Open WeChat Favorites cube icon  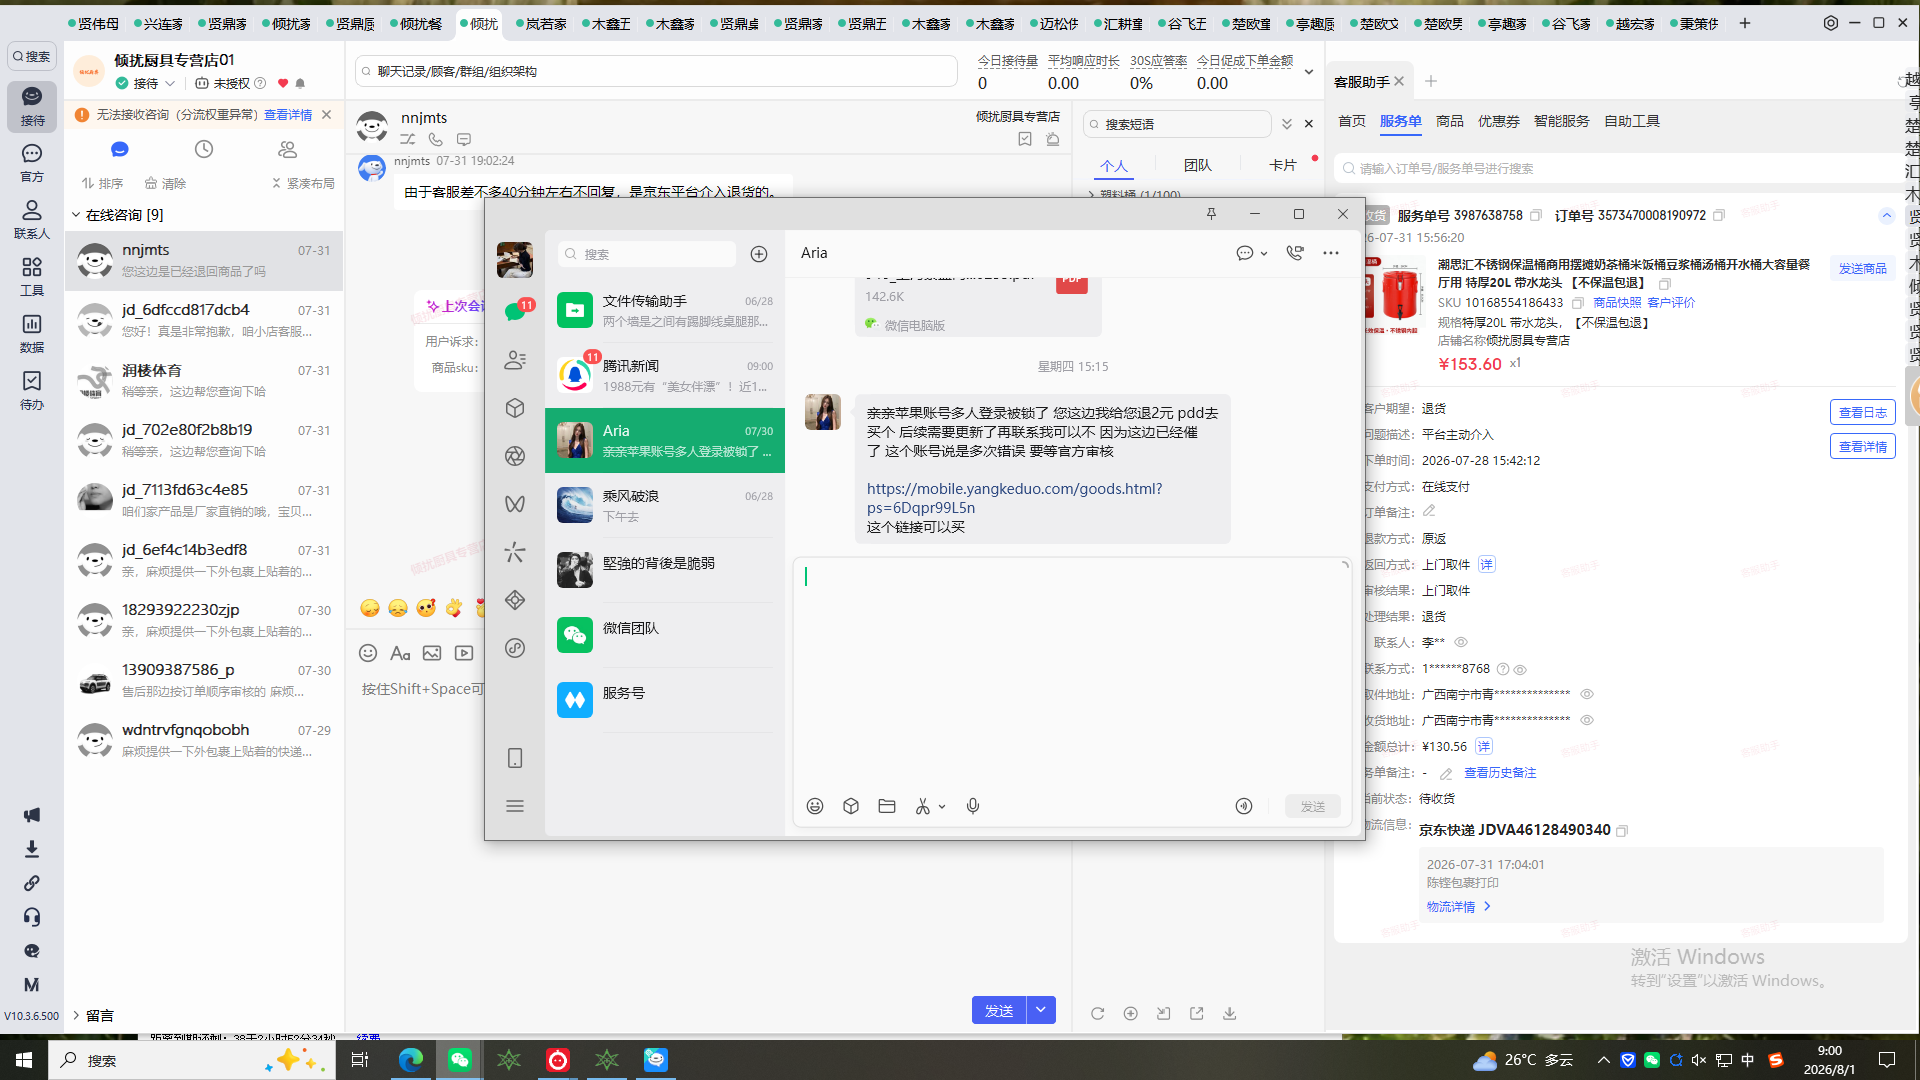click(x=515, y=408)
